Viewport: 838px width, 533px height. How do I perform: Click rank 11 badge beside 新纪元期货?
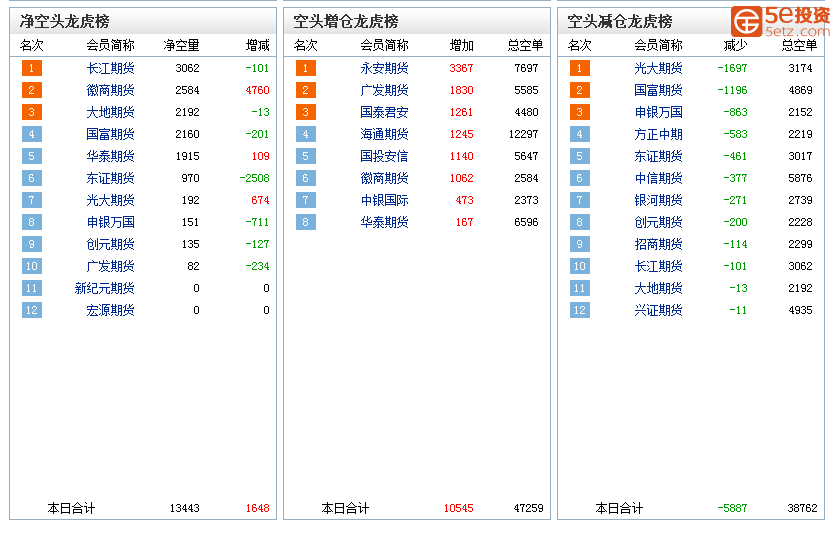(32, 288)
